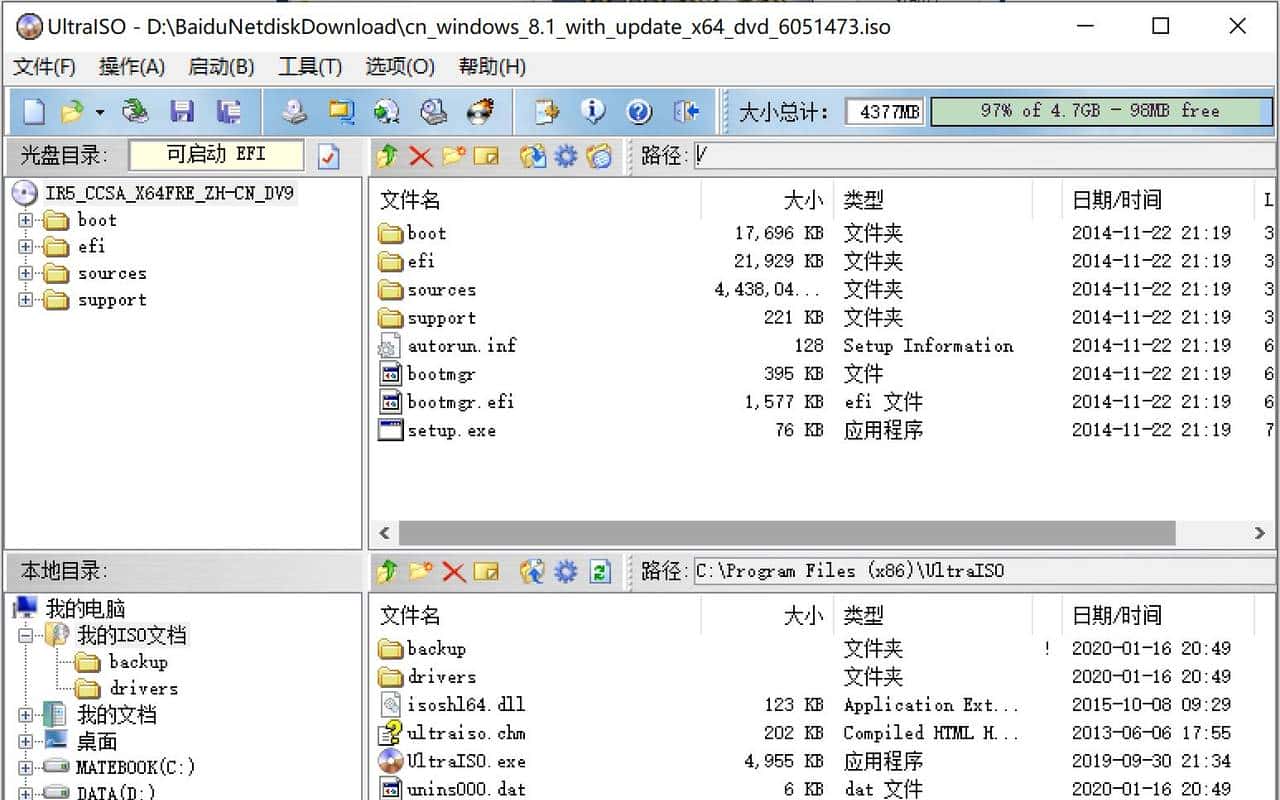Screen dimensions: 1280x800
Task: Click the blue question mark Help icon
Action: tap(639, 111)
